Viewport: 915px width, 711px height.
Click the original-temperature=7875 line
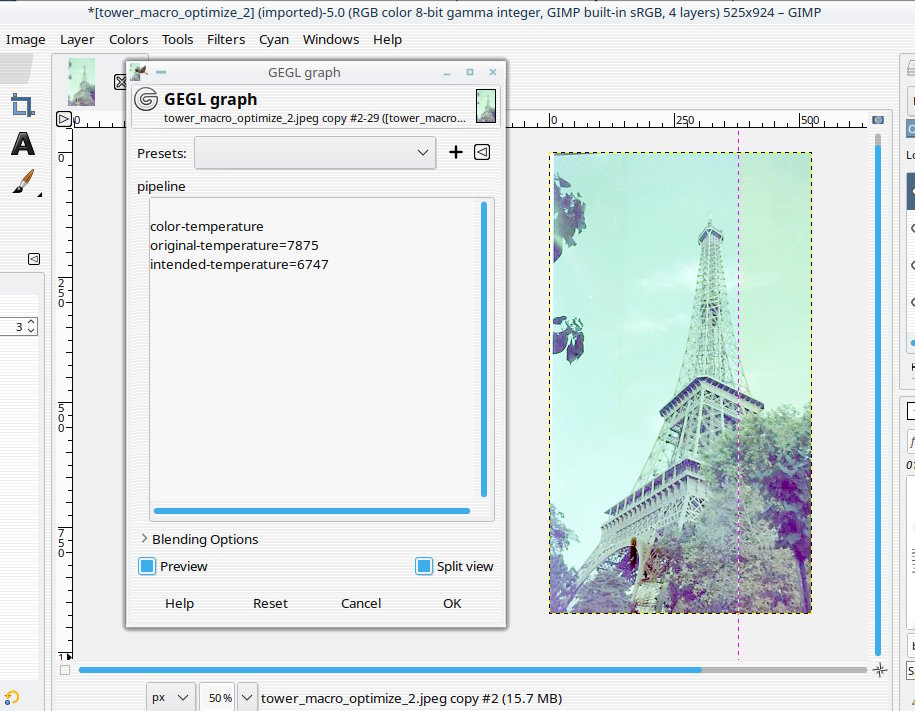234,245
